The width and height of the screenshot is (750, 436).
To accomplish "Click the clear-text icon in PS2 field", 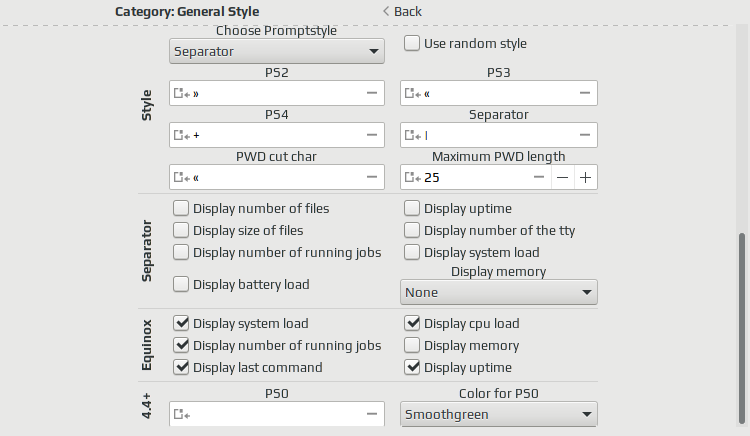I will tap(372, 93).
